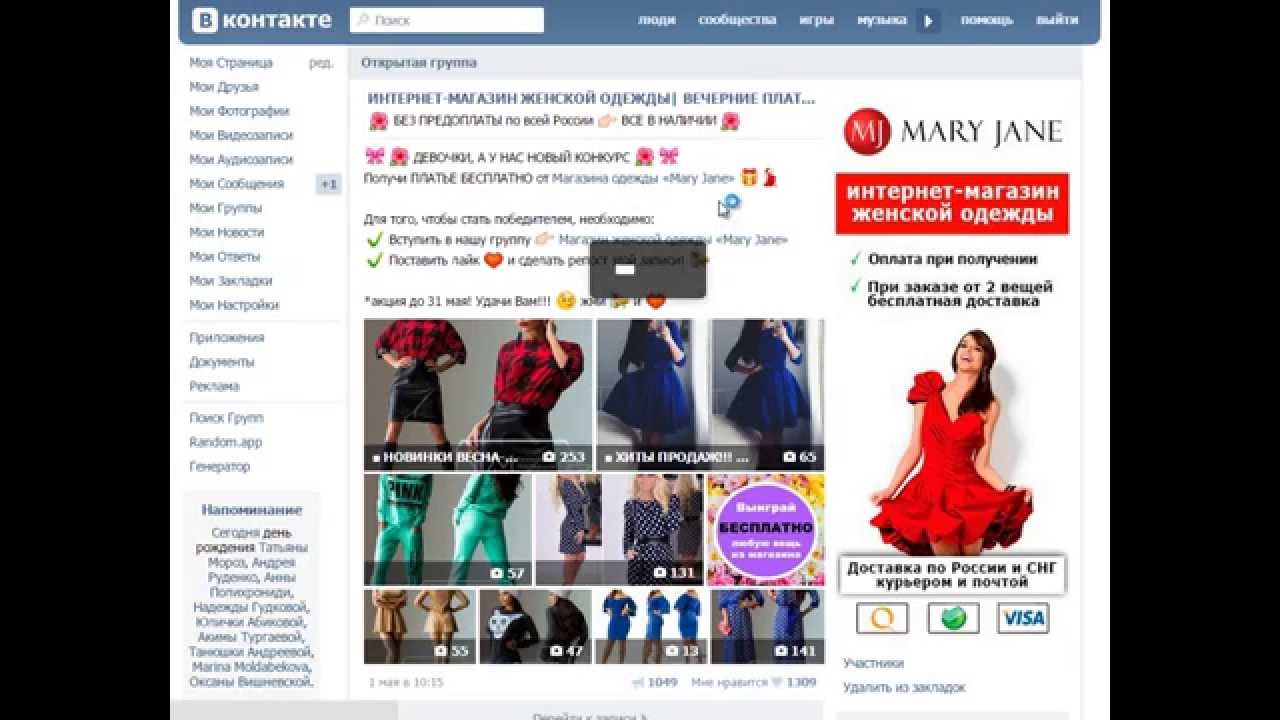Screen dimensions: 1280x720
Task: Open album thumbnail with 13 photos
Action: click(651, 627)
